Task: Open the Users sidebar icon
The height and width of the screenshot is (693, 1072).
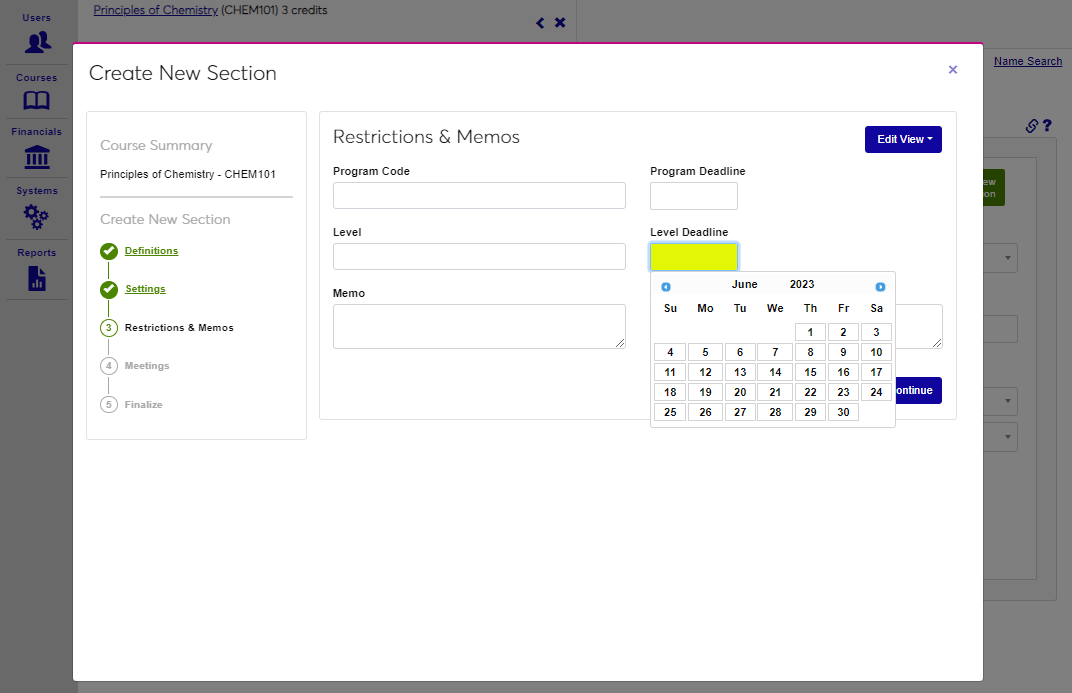Action: [x=38, y=42]
